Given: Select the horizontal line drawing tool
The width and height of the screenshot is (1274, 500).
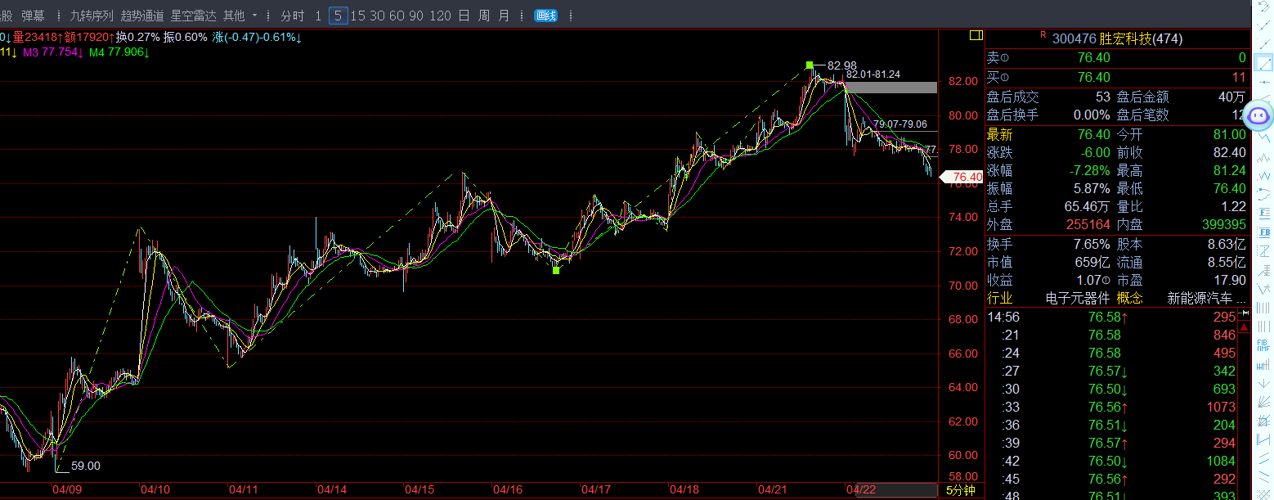Looking at the screenshot, I should click(1264, 84).
